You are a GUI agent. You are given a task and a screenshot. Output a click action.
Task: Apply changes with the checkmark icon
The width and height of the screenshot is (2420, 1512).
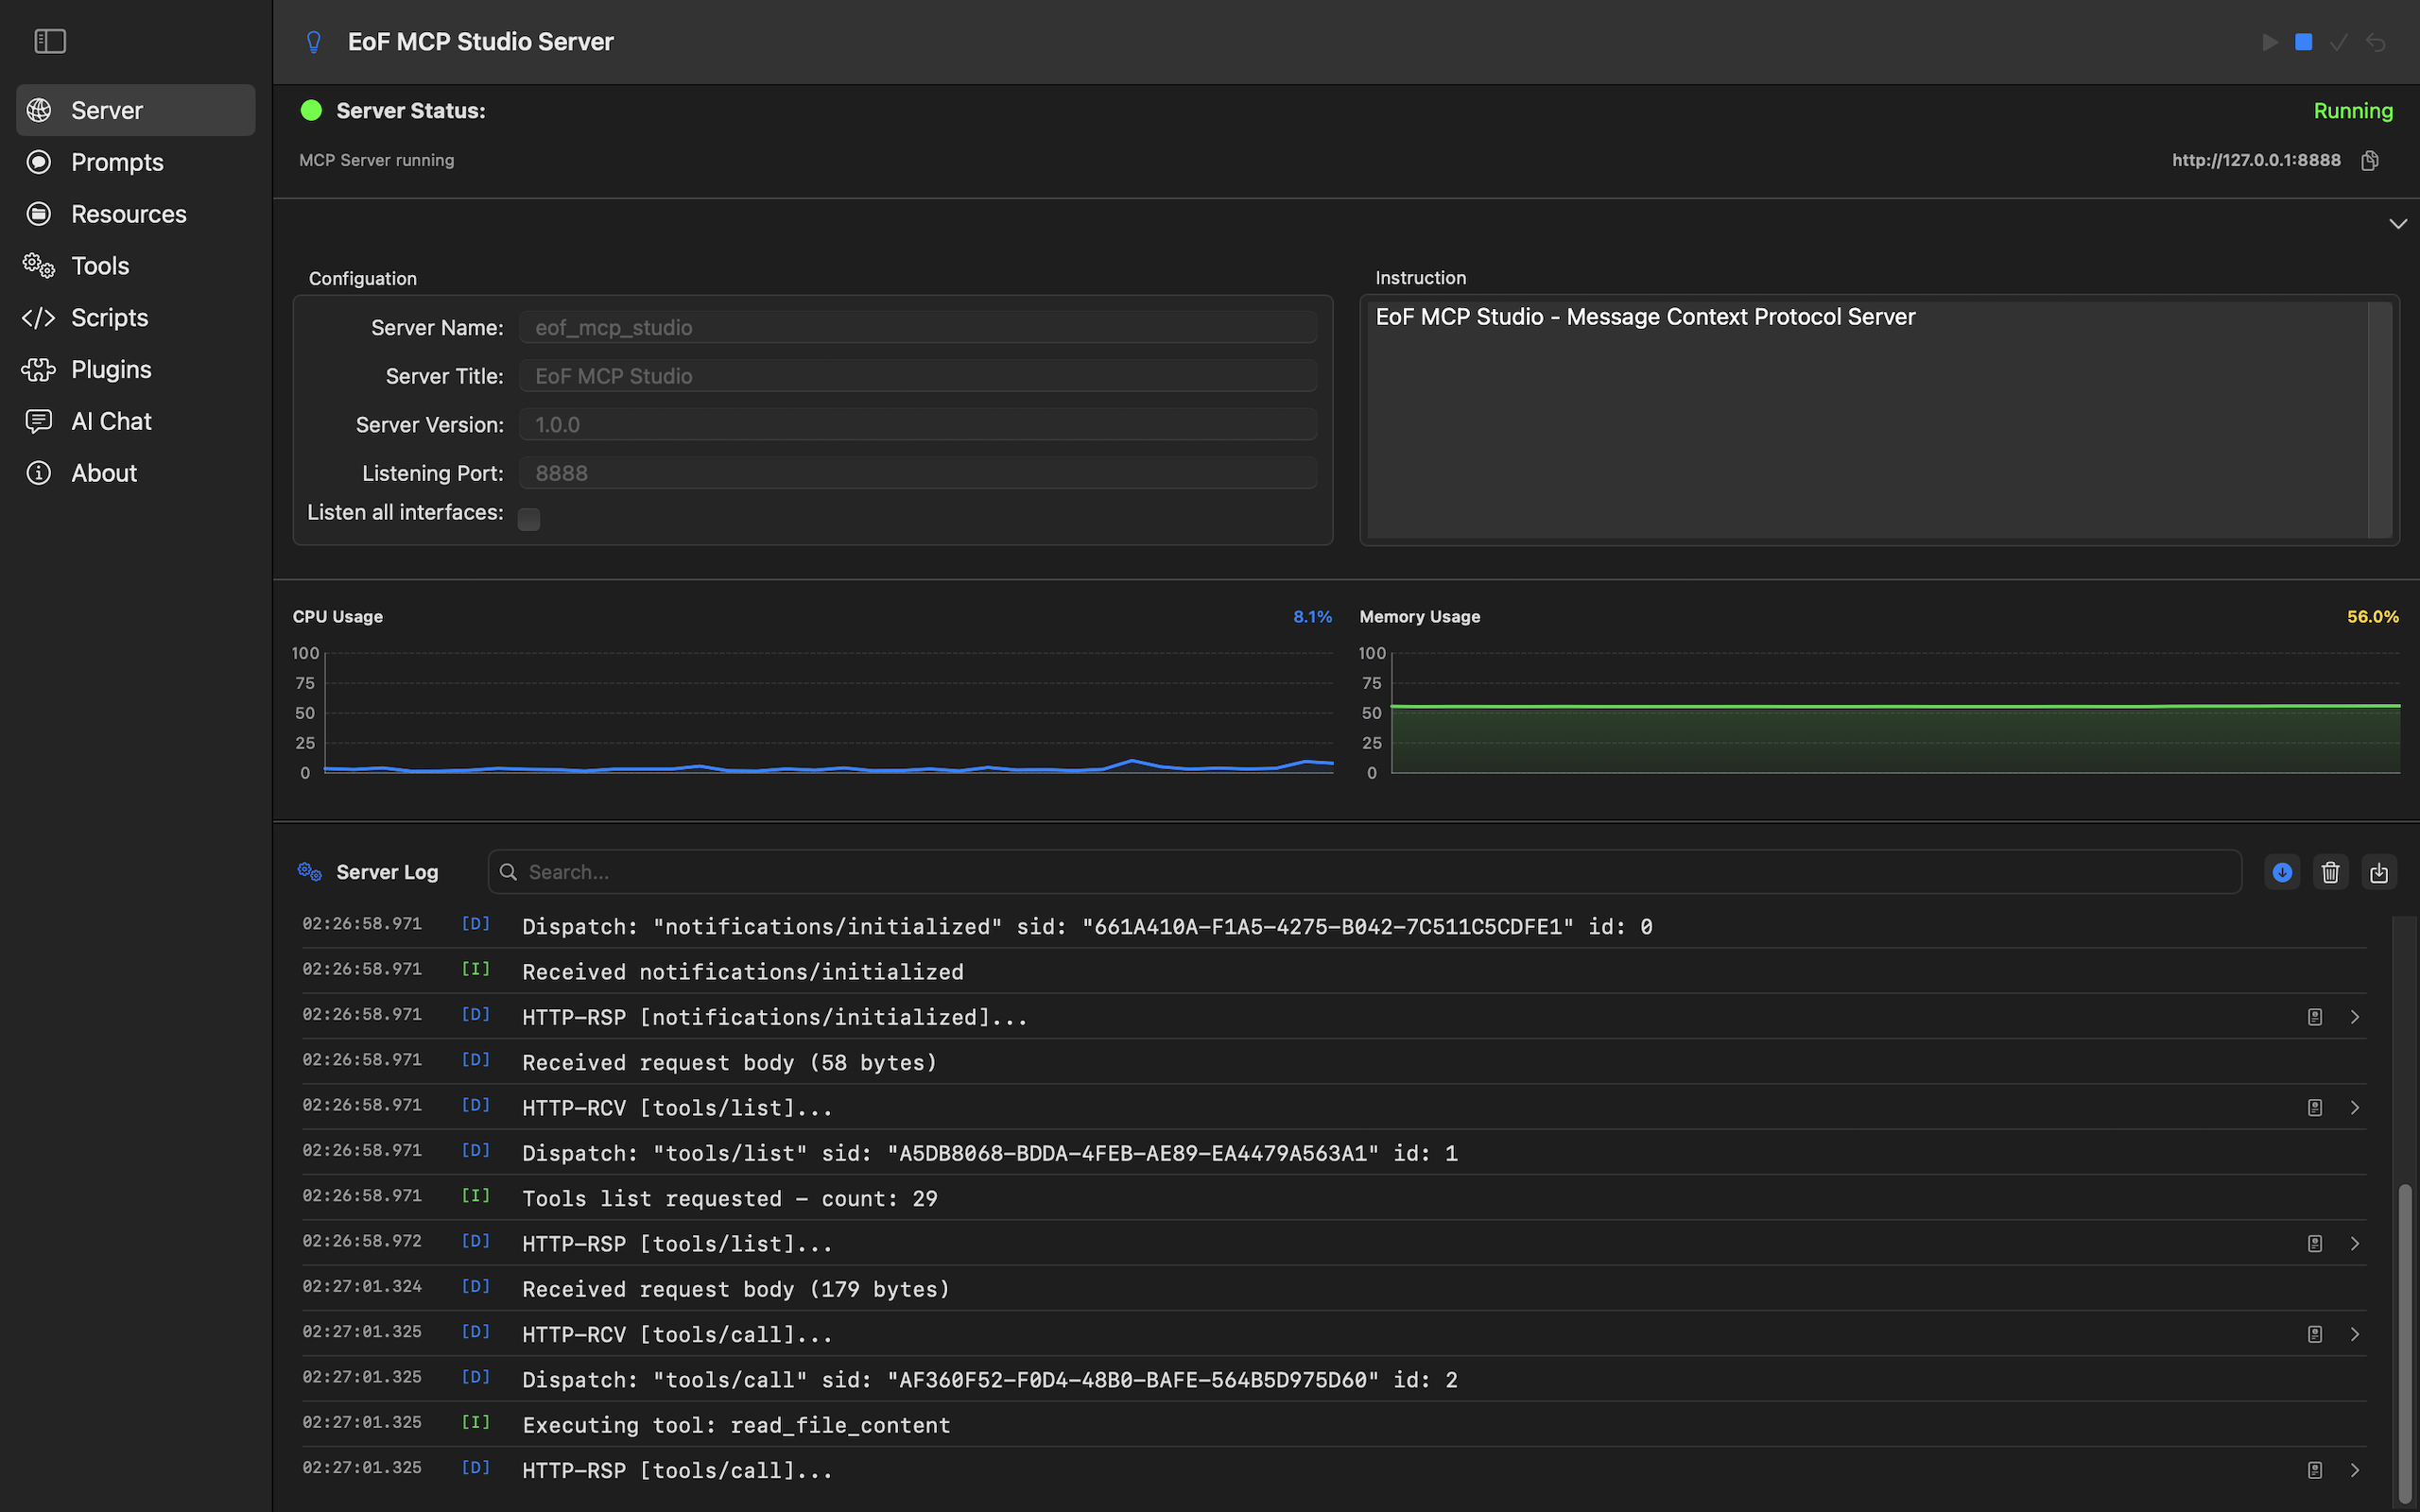2338,42
